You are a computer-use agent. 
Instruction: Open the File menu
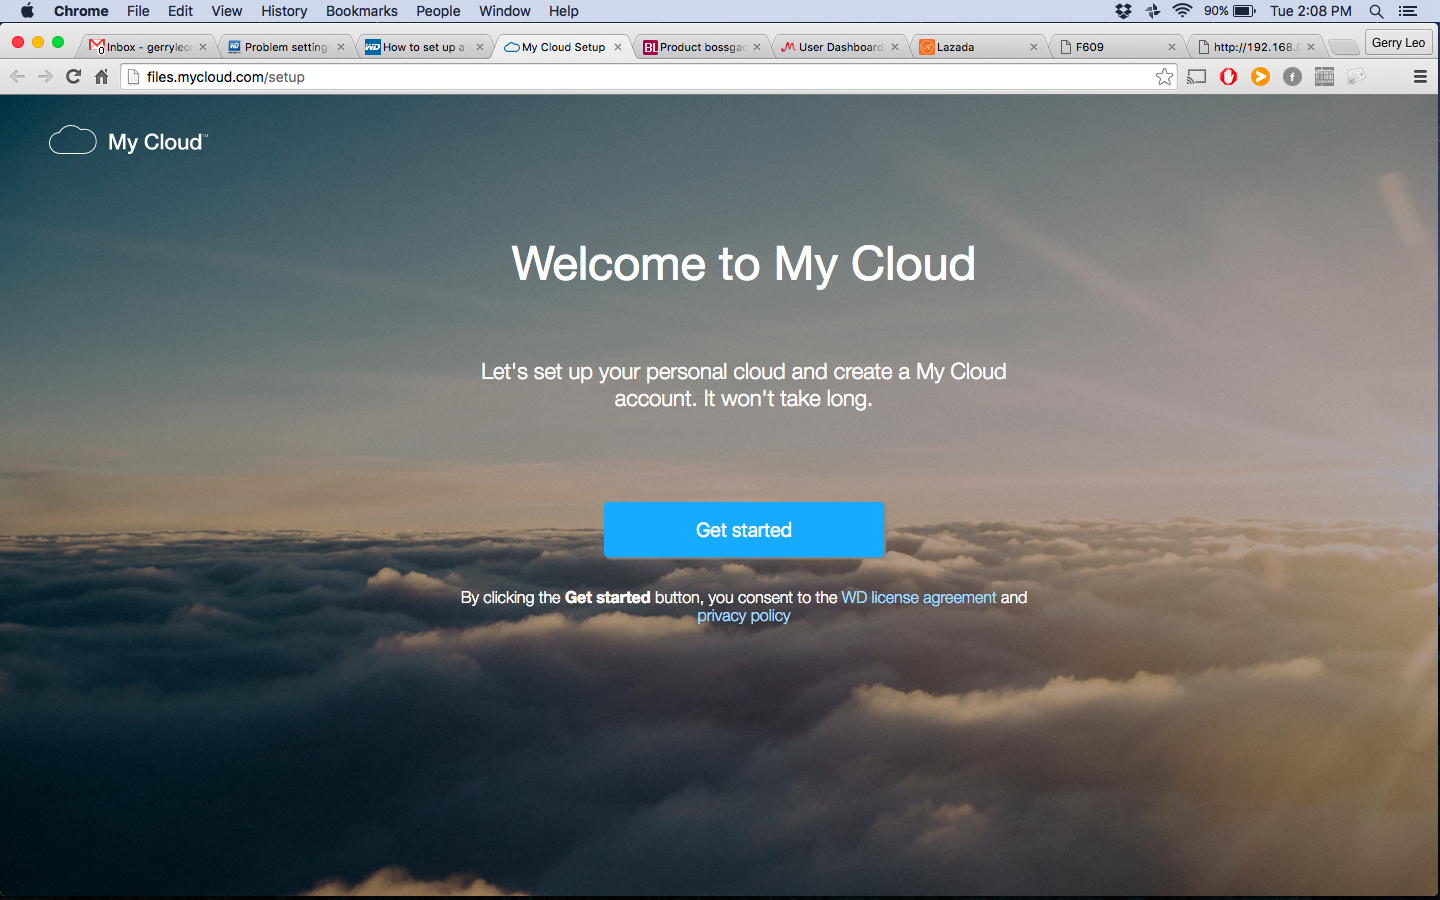[x=138, y=11]
